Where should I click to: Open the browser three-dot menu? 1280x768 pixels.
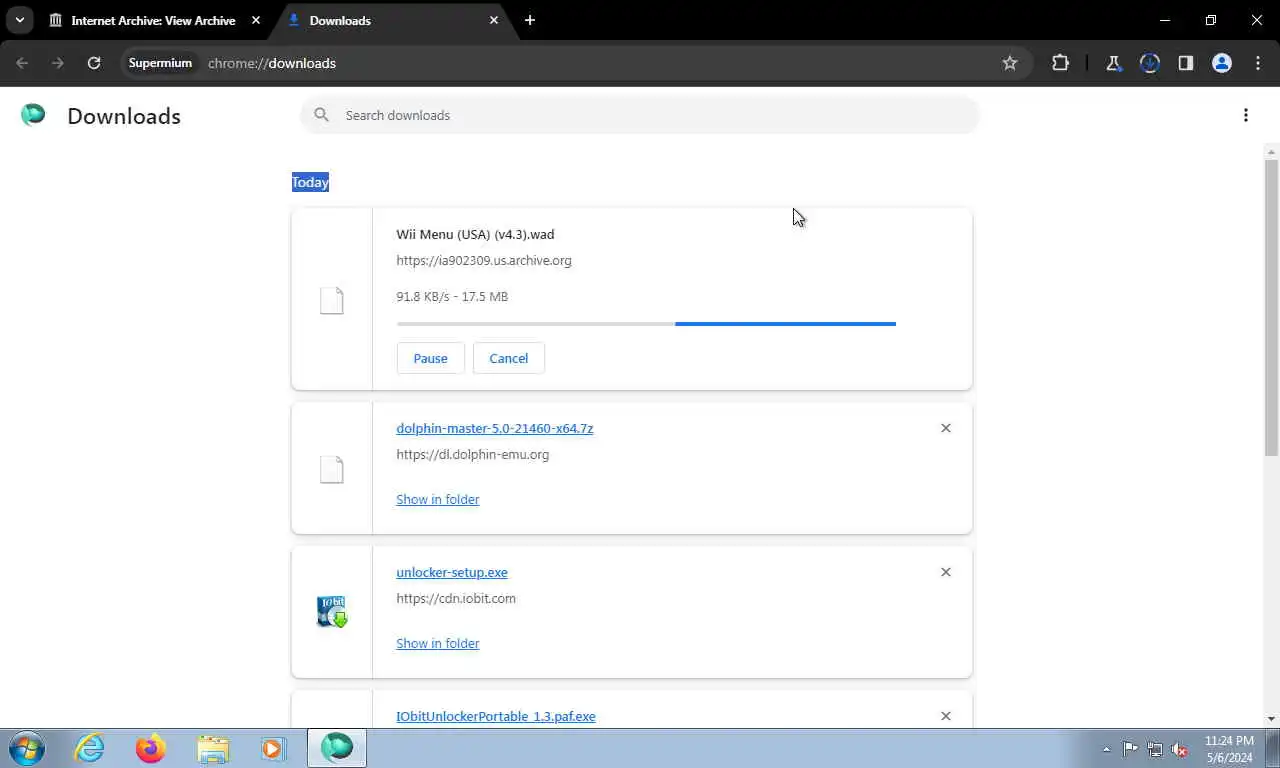click(1258, 63)
